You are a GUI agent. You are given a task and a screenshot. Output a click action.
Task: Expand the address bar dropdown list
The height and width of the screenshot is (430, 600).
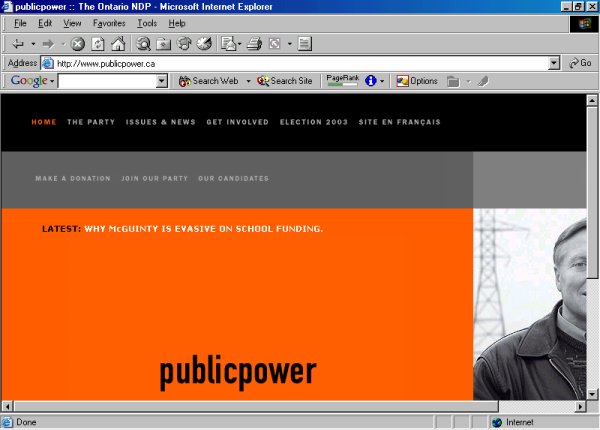pyautogui.click(x=554, y=64)
